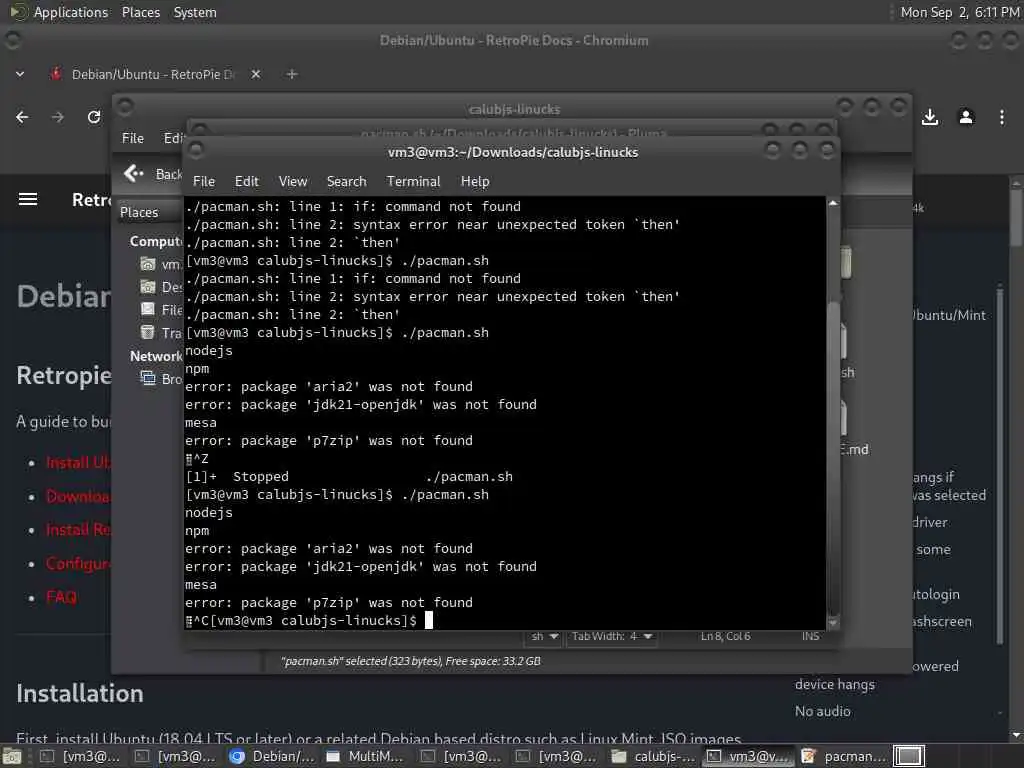Switch to the pacman... Pluma taskbar button

845,756
